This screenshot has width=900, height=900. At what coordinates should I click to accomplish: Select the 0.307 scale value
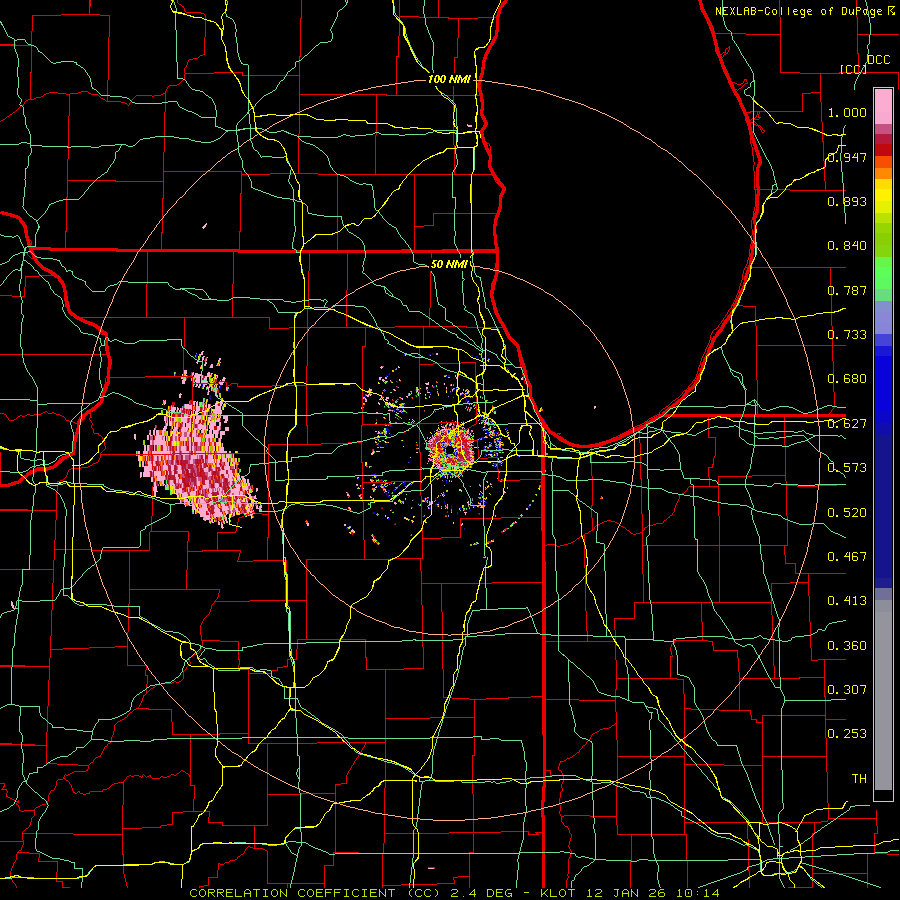(847, 690)
